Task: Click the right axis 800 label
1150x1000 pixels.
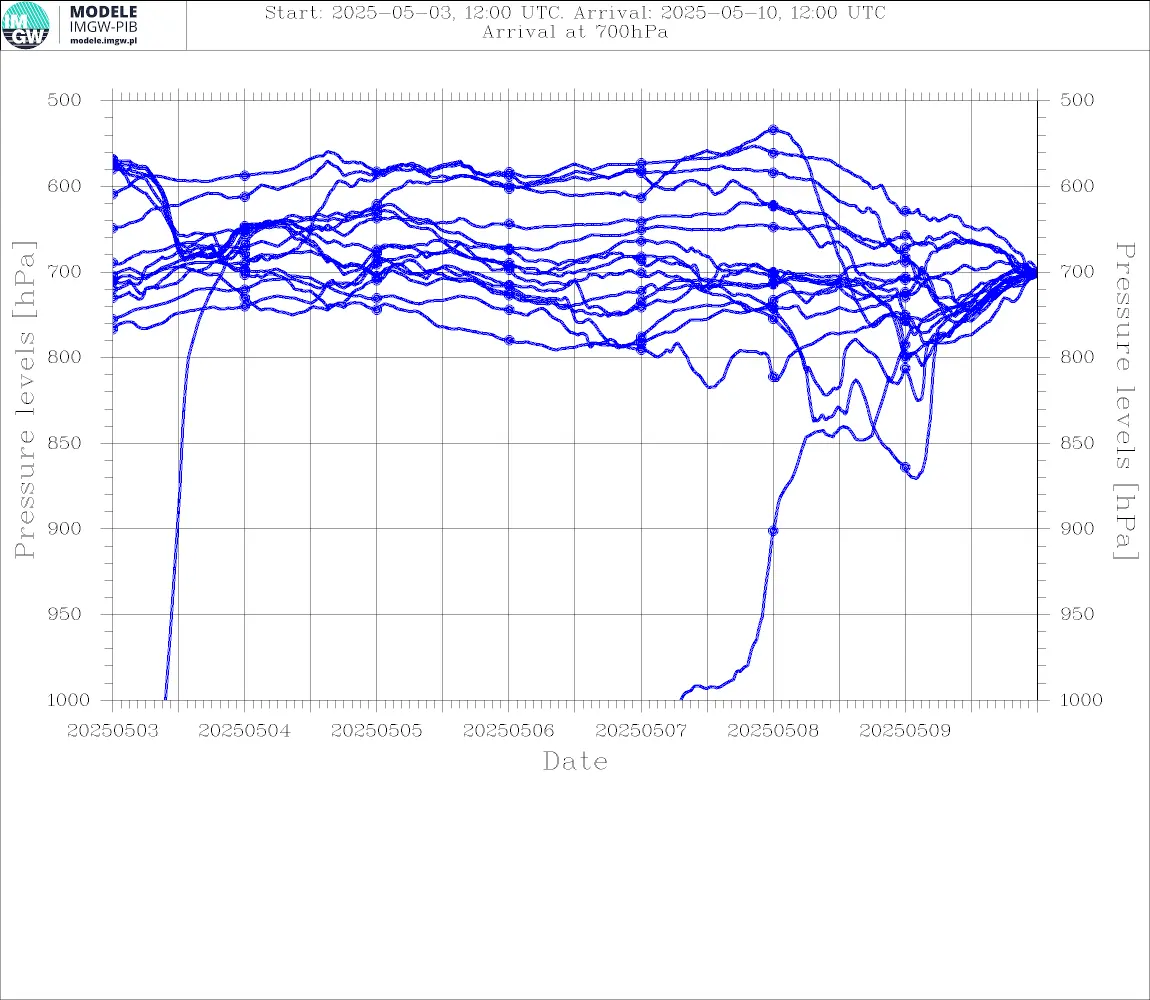Action: 1077,357
